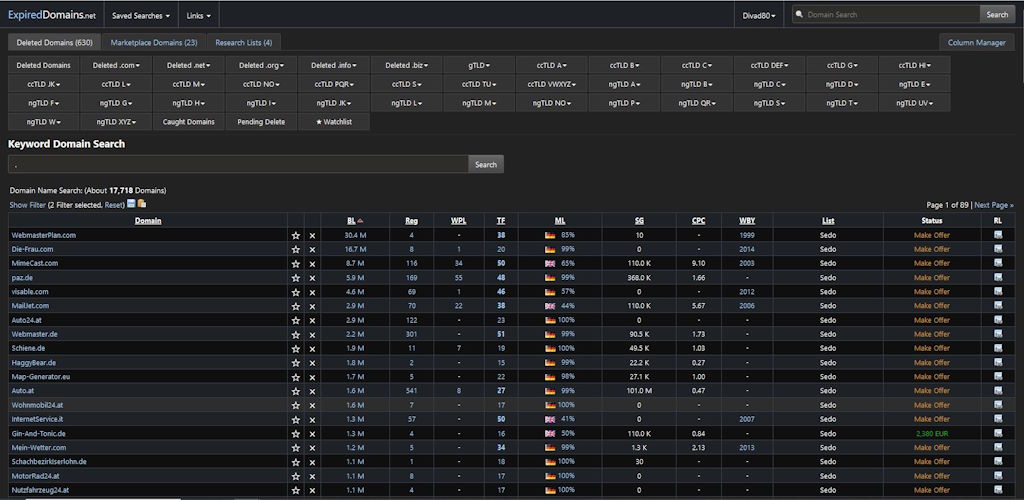Expand the ngTLD UV dropdown

coord(914,103)
